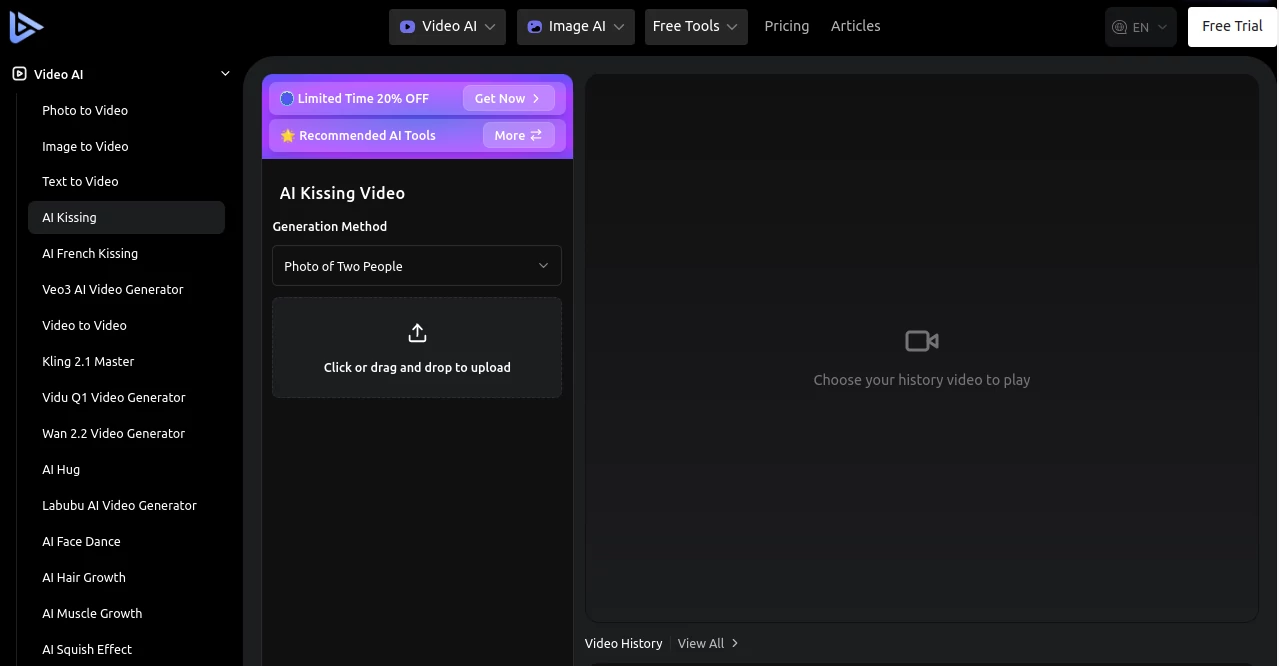The width and height of the screenshot is (1279, 666).
Task: Click the upload icon in the drop zone
Action: (417, 331)
